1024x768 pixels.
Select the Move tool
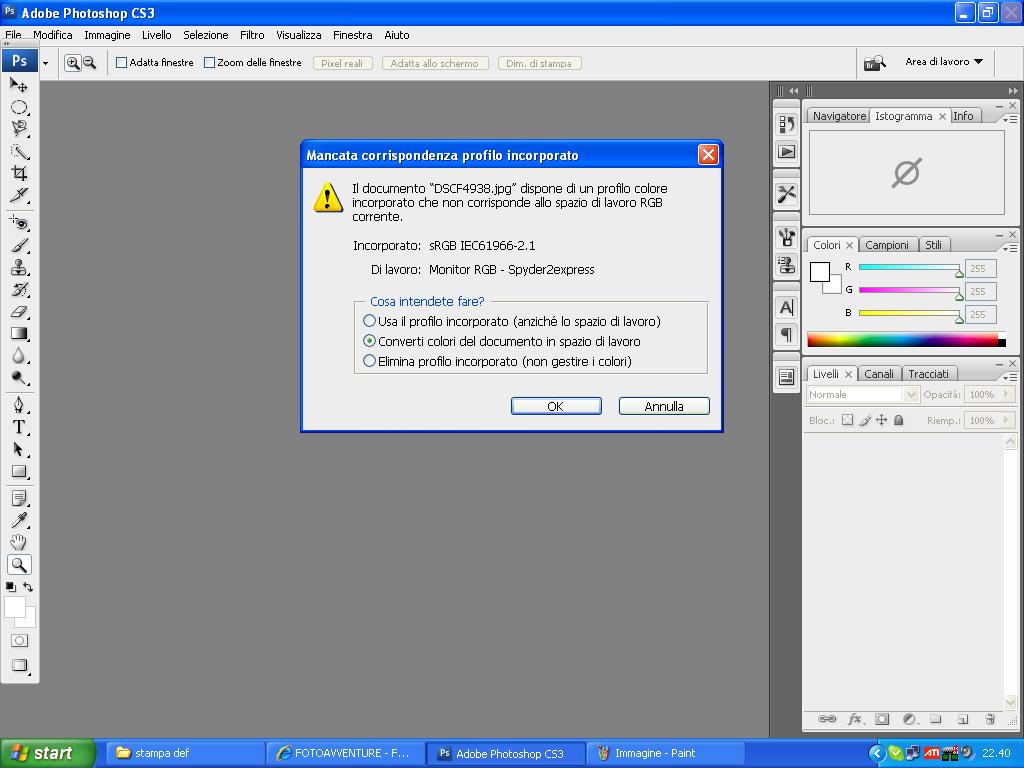pyautogui.click(x=19, y=86)
